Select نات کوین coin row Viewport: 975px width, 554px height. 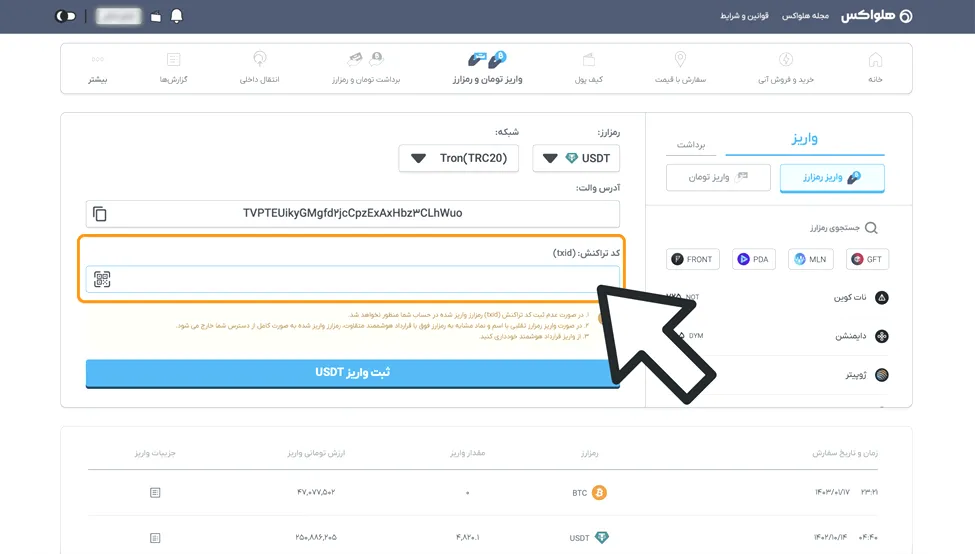777,297
